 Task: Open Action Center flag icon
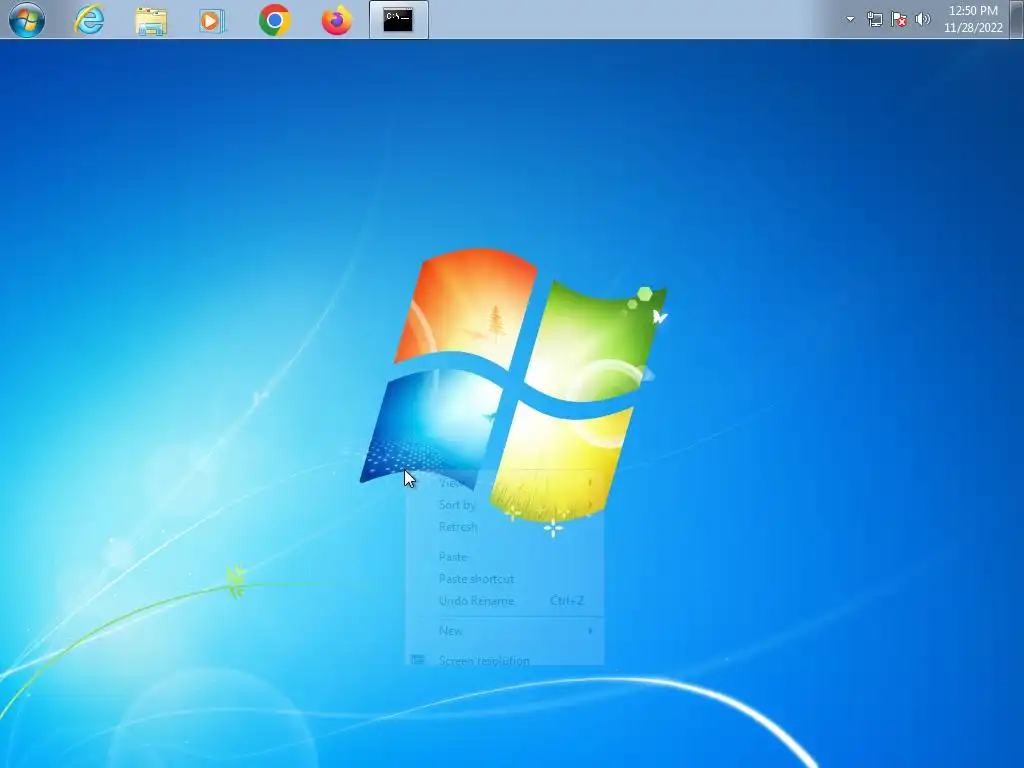click(x=899, y=19)
